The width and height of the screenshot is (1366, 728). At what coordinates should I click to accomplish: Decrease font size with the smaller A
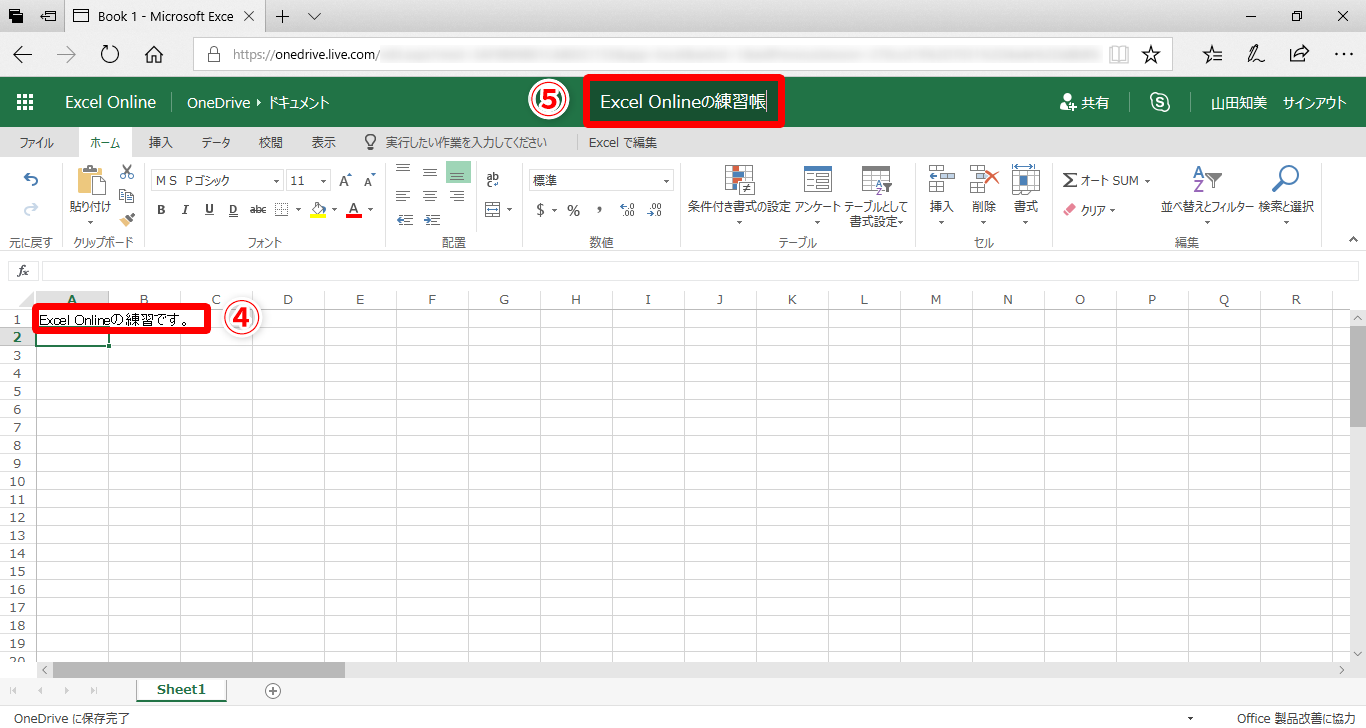click(369, 181)
